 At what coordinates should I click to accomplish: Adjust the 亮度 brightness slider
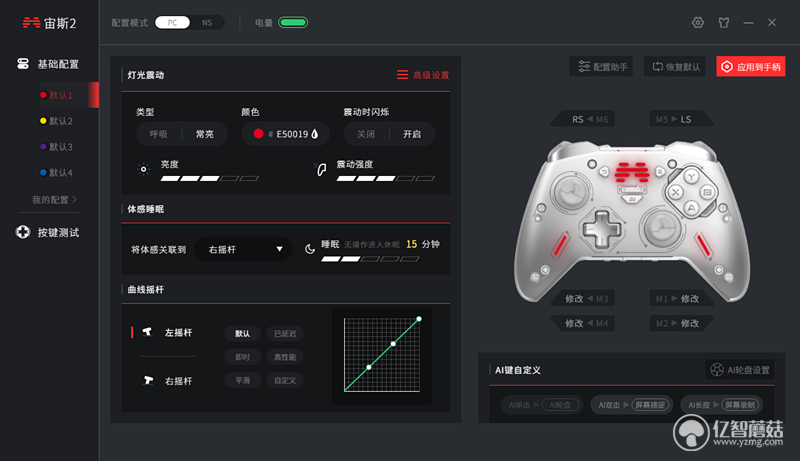click(x=210, y=178)
